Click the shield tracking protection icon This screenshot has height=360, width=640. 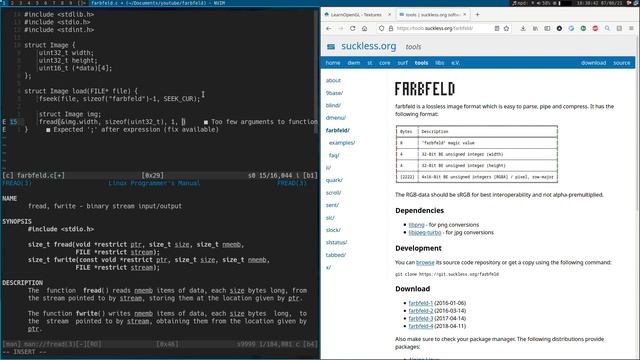pyautogui.click(x=381, y=29)
